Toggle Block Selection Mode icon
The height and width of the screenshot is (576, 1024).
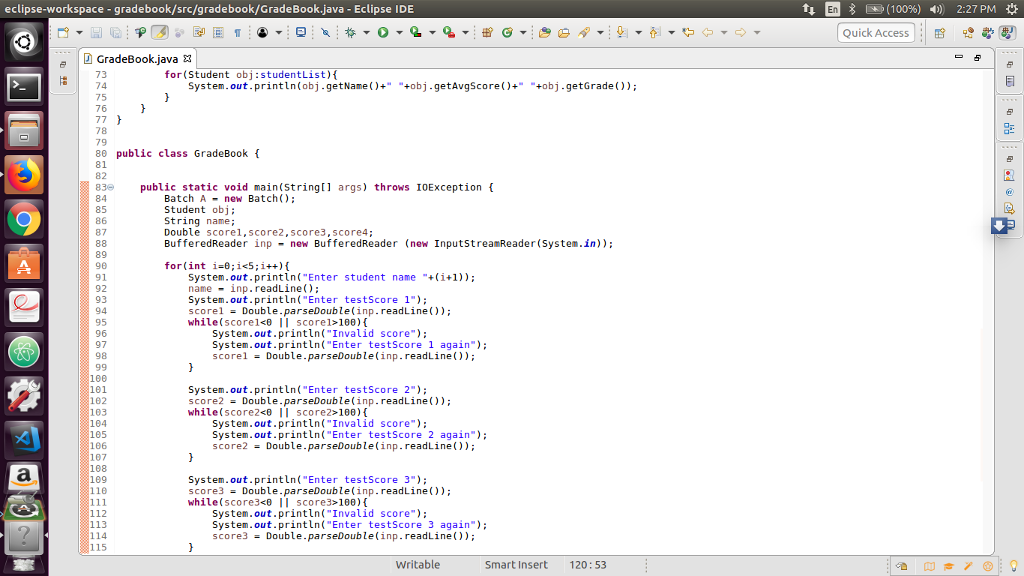pos(218,33)
